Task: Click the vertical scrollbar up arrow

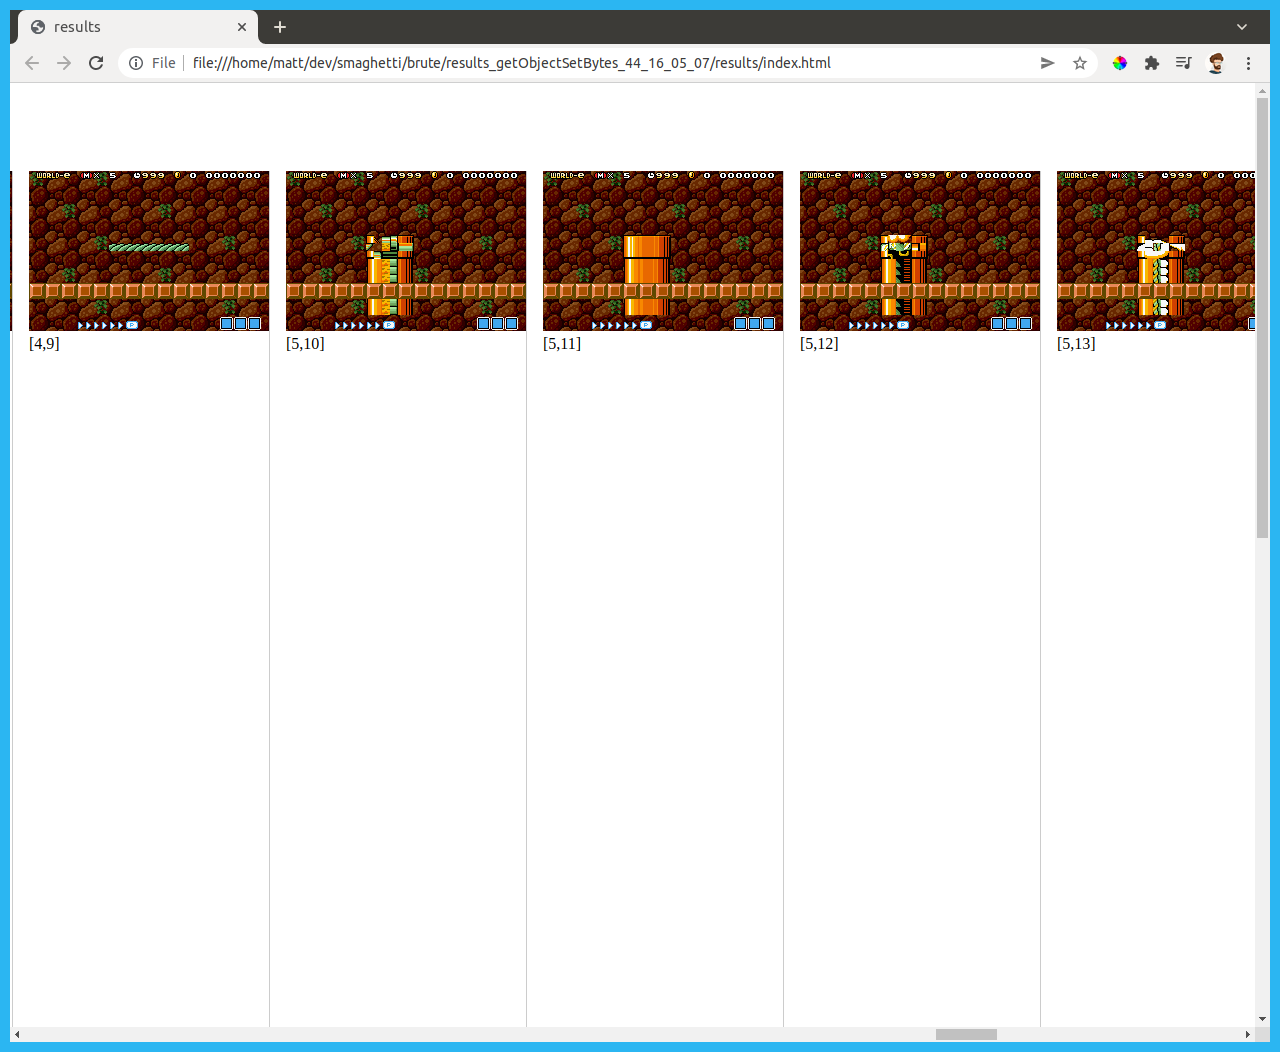Action: (x=1262, y=91)
